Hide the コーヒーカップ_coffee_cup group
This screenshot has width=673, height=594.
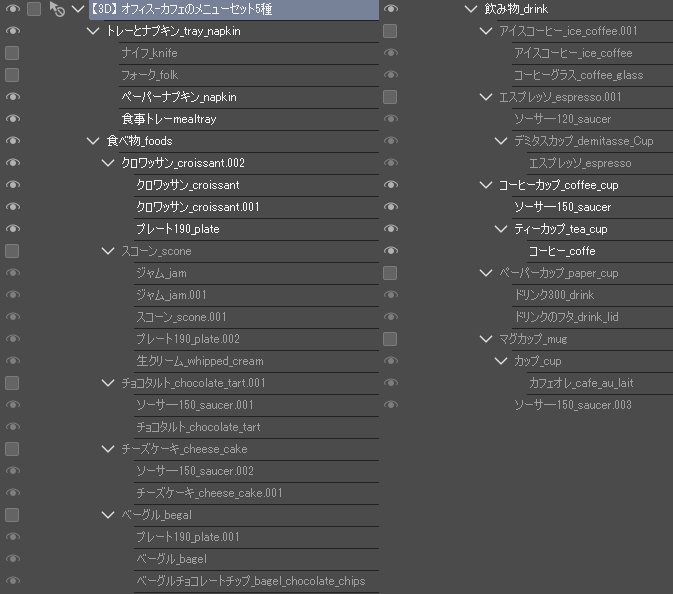pyautogui.click(x=391, y=185)
